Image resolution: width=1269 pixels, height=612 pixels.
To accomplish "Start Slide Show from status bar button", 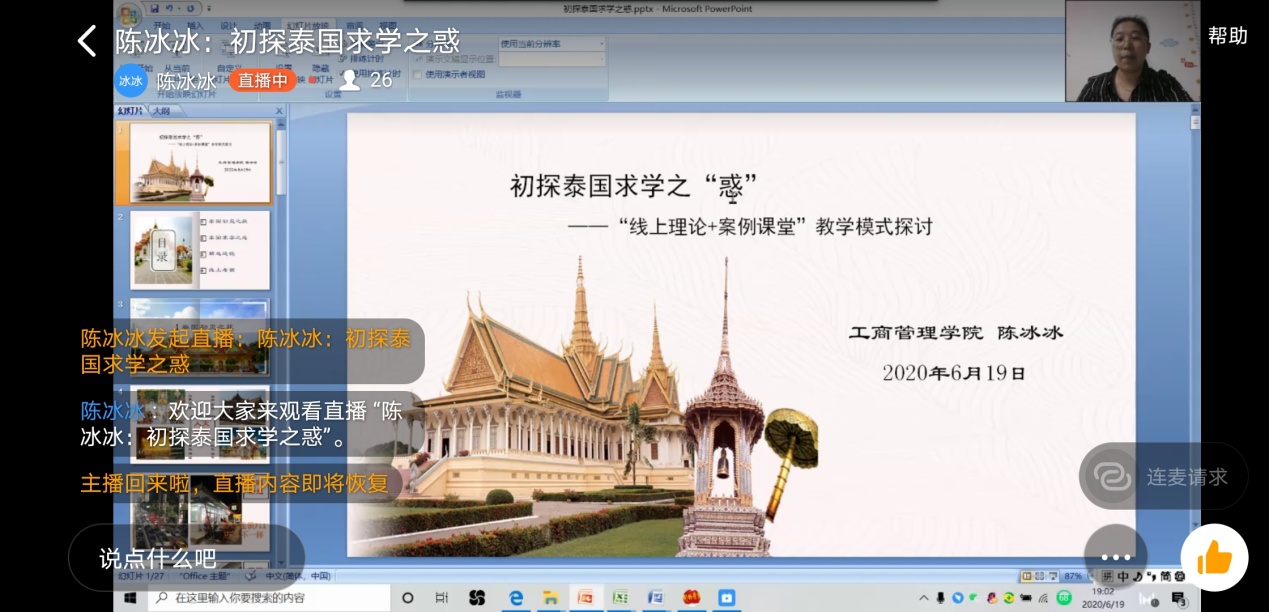I will (1053, 576).
